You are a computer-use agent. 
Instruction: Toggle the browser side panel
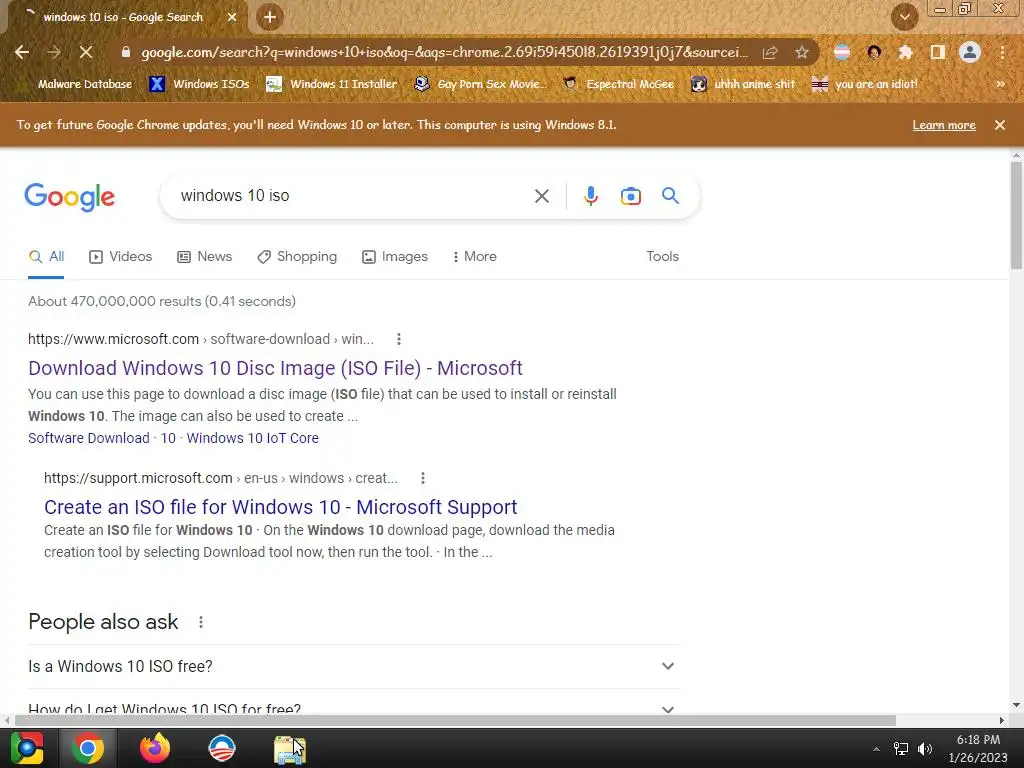tap(938, 52)
